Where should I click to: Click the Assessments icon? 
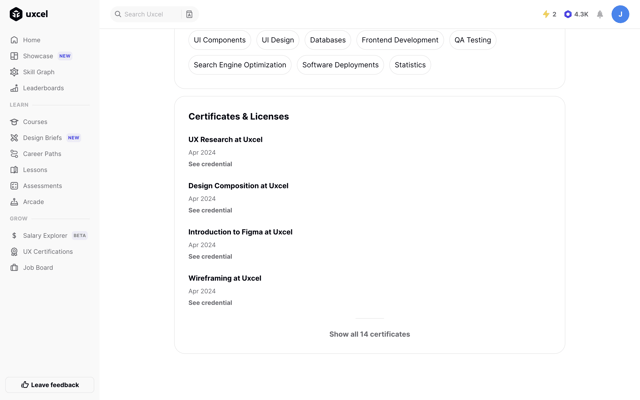click(14, 186)
